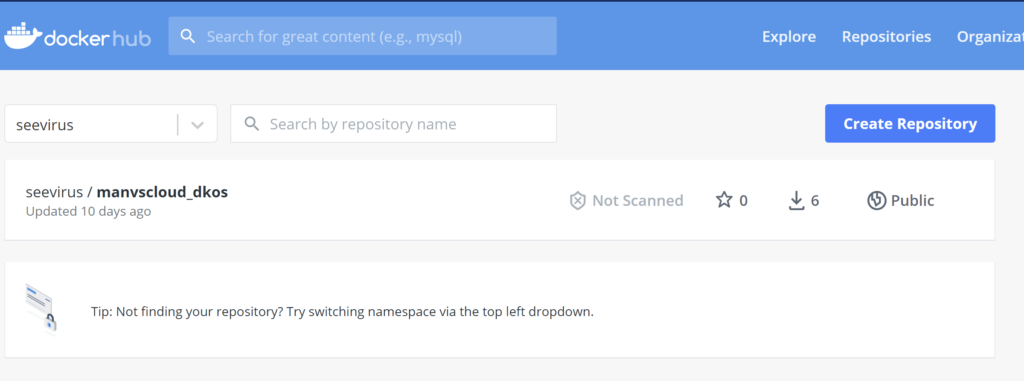Open the Explore menu item

point(789,37)
